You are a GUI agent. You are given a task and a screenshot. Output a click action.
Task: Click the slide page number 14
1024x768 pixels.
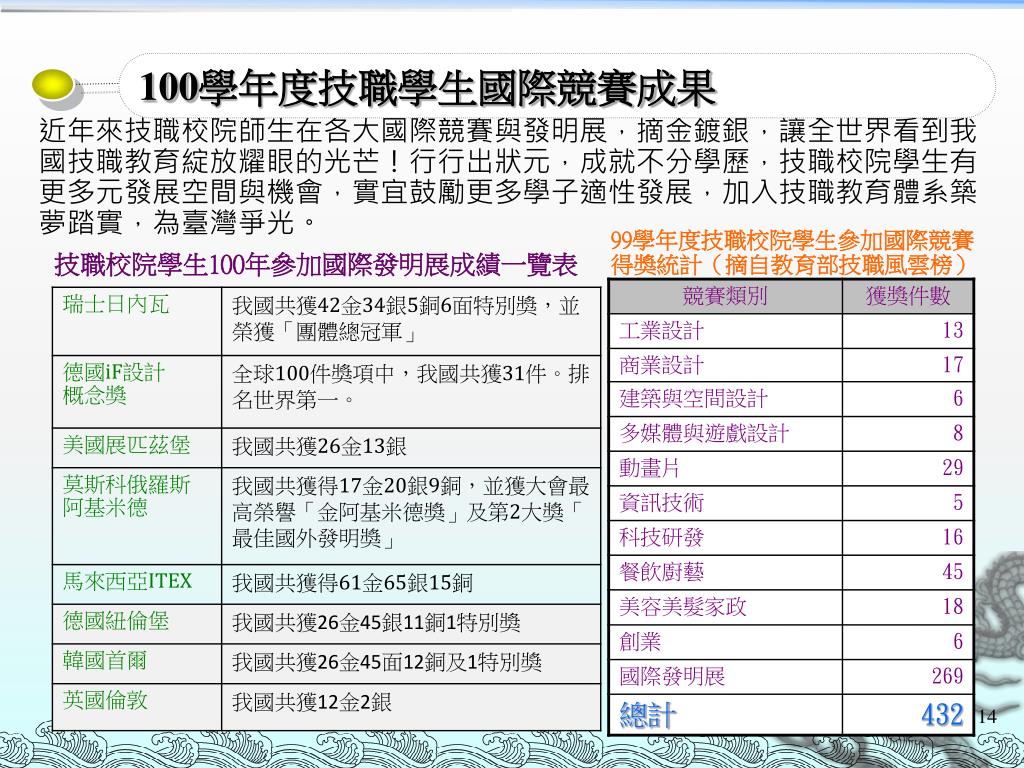pos(987,716)
